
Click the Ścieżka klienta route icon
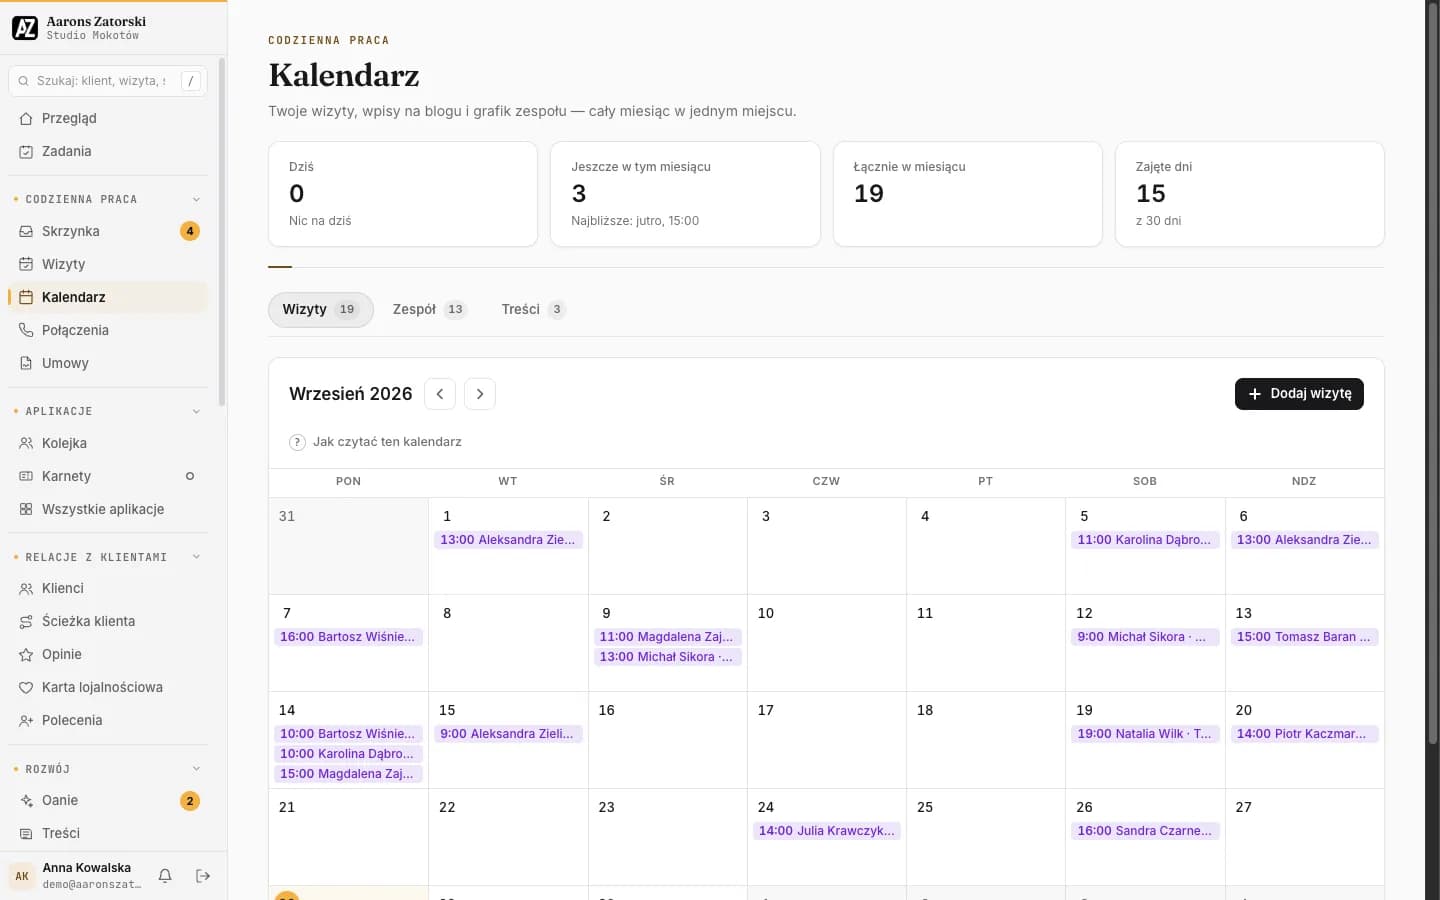point(26,621)
